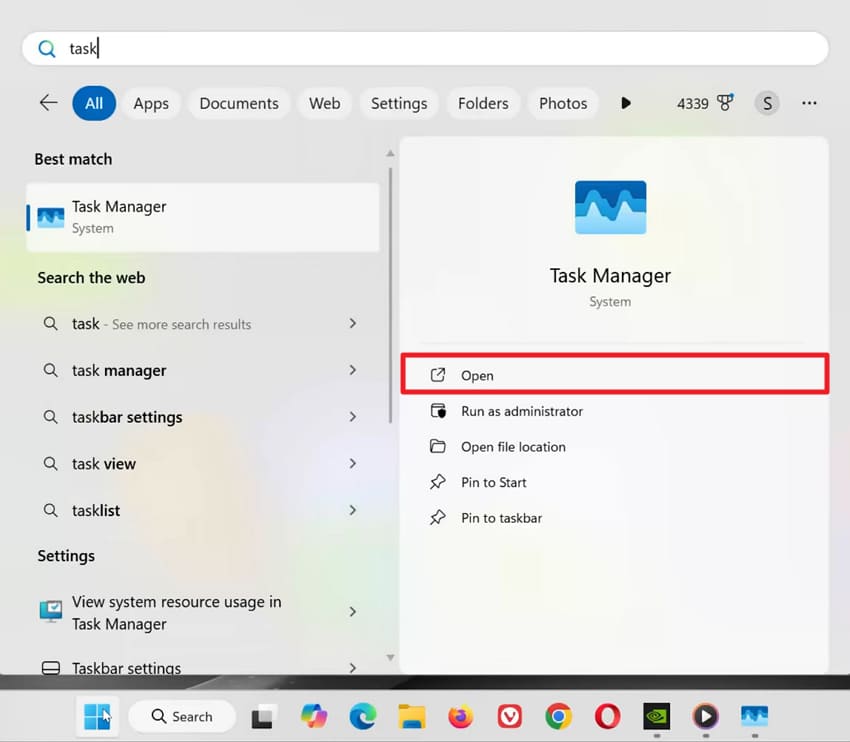Click the taskbar Search box
850x742 pixels.
(x=182, y=717)
